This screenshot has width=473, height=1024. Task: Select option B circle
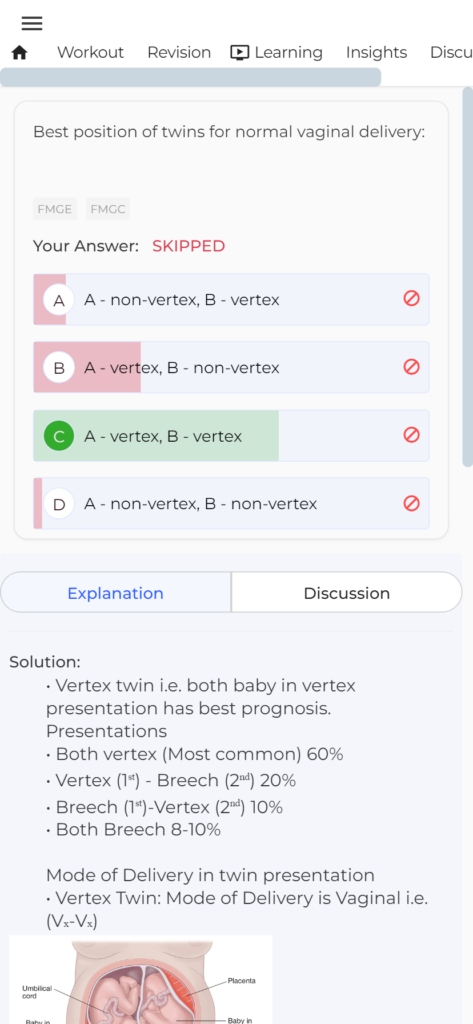59,368
